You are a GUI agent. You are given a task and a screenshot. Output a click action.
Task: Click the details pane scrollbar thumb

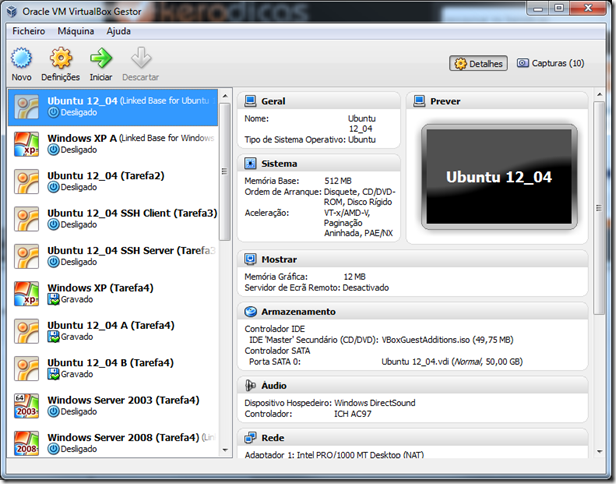[x=599, y=207]
